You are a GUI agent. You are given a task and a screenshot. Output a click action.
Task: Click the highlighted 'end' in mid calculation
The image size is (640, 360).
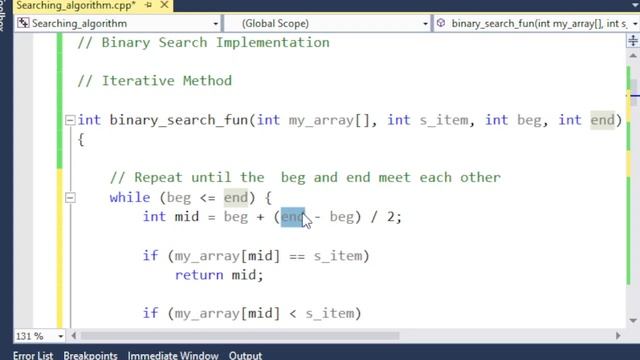[x=293, y=217]
